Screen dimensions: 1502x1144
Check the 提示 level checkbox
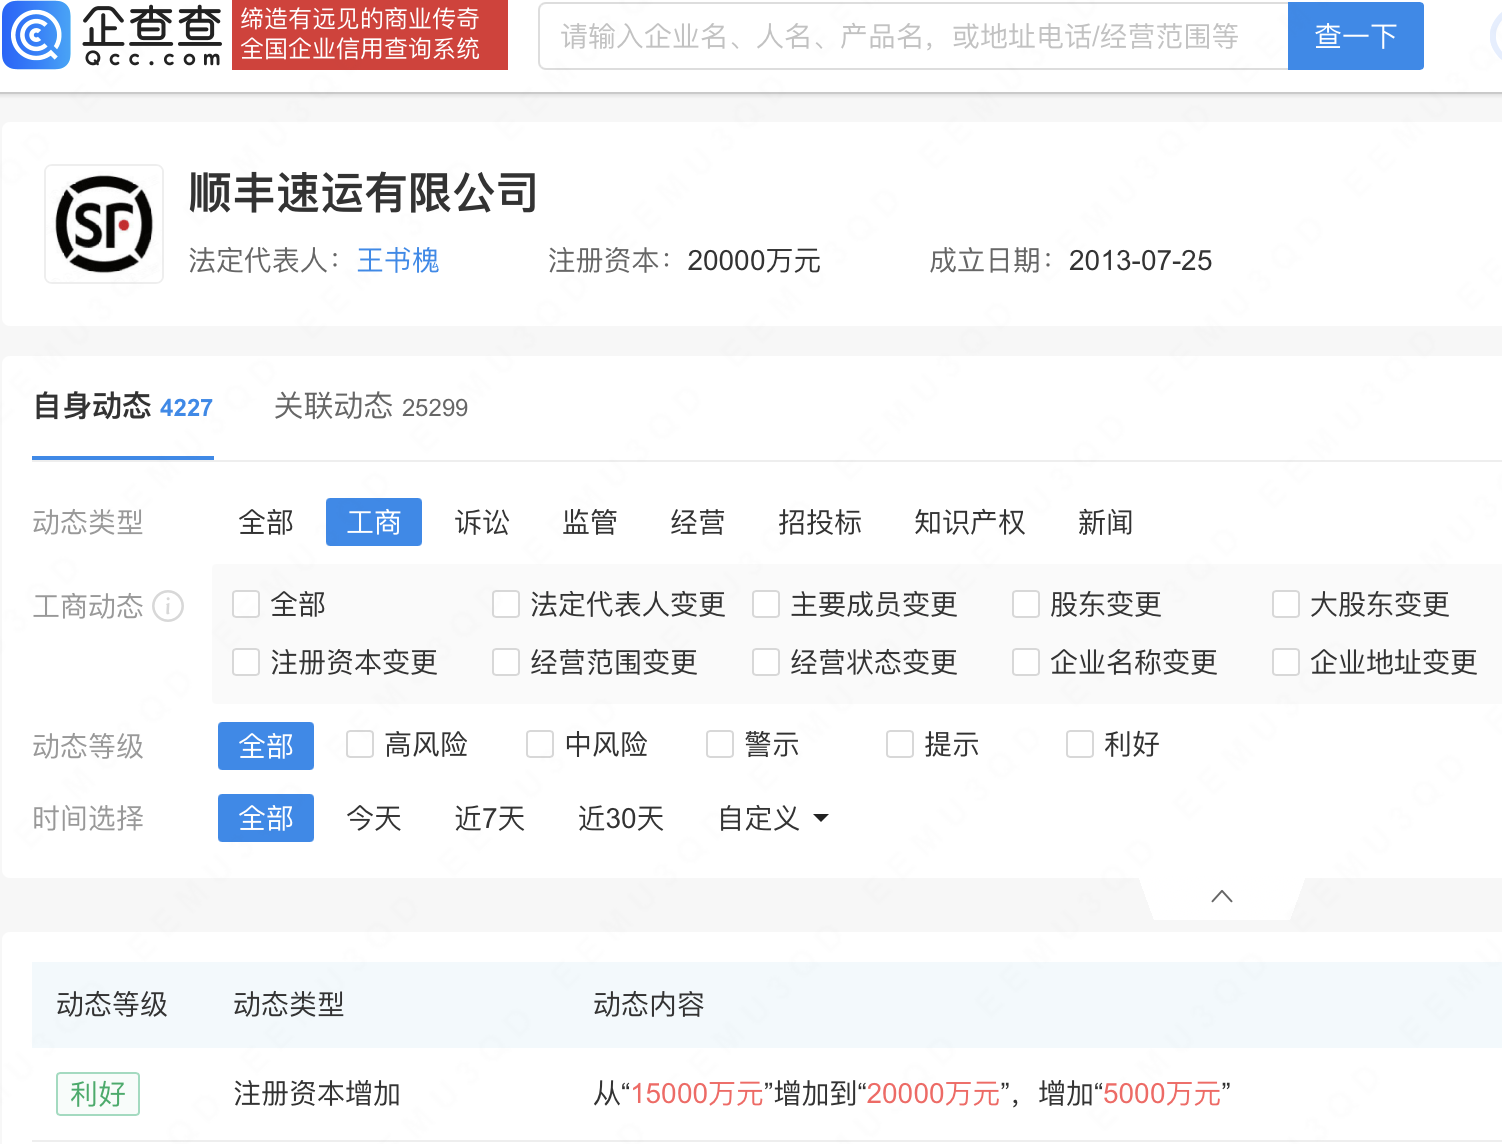pos(899,744)
